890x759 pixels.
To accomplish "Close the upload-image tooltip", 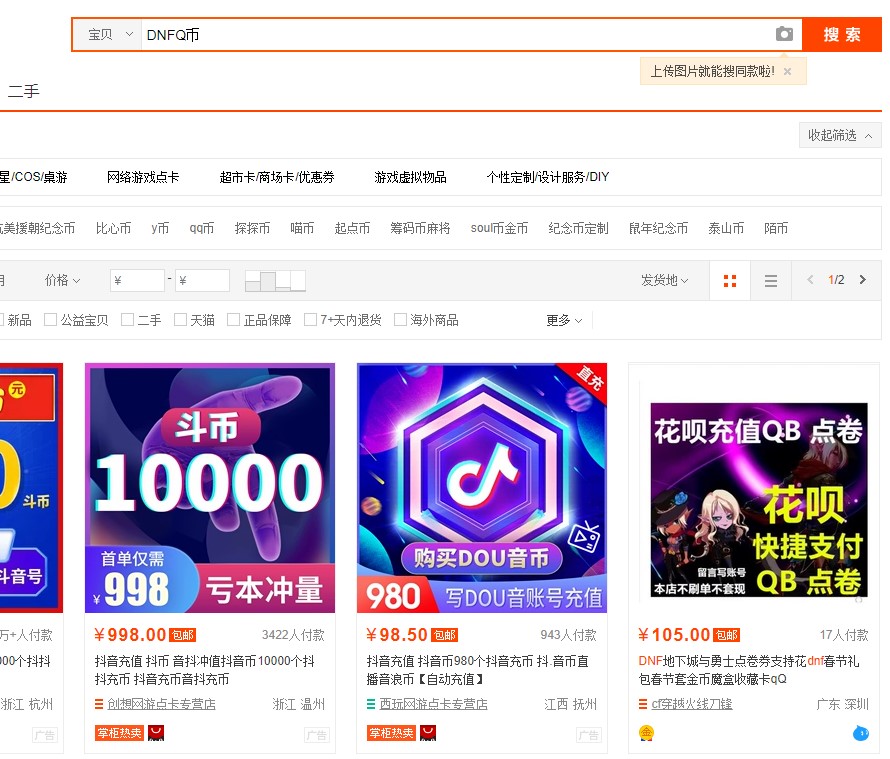I will click(x=787, y=72).
